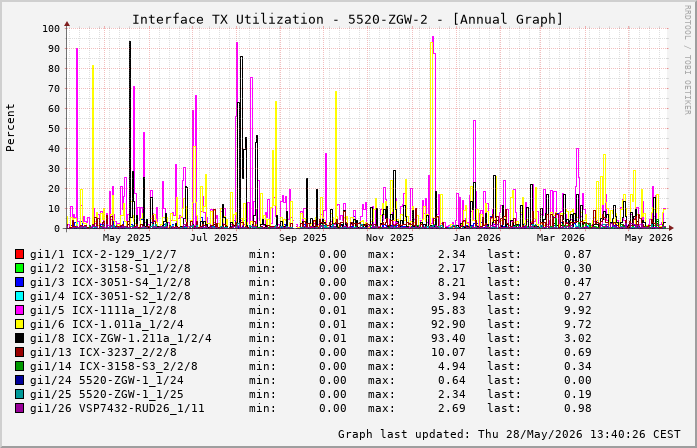Click the last value 0.98 for gi1/26

tap(578, 408)
